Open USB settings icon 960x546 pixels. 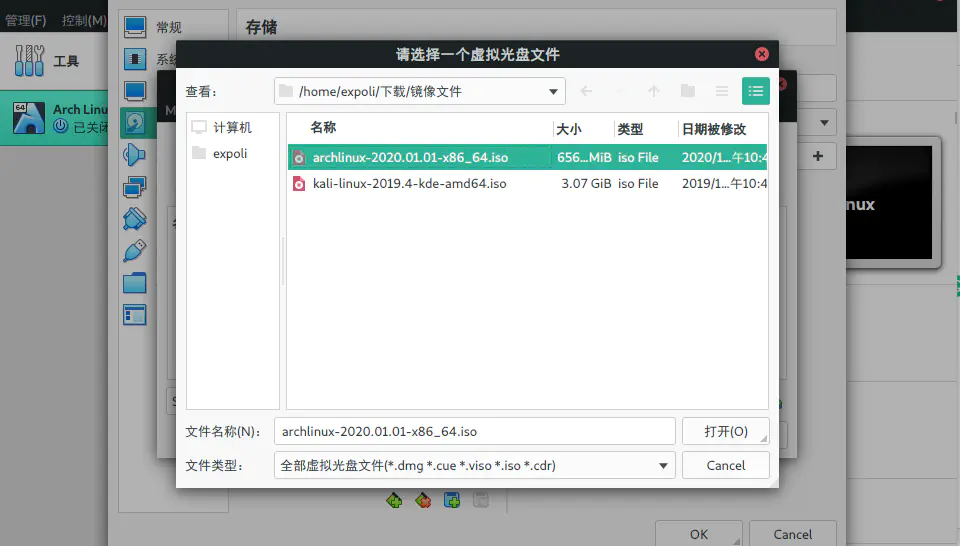pos(135,251)
